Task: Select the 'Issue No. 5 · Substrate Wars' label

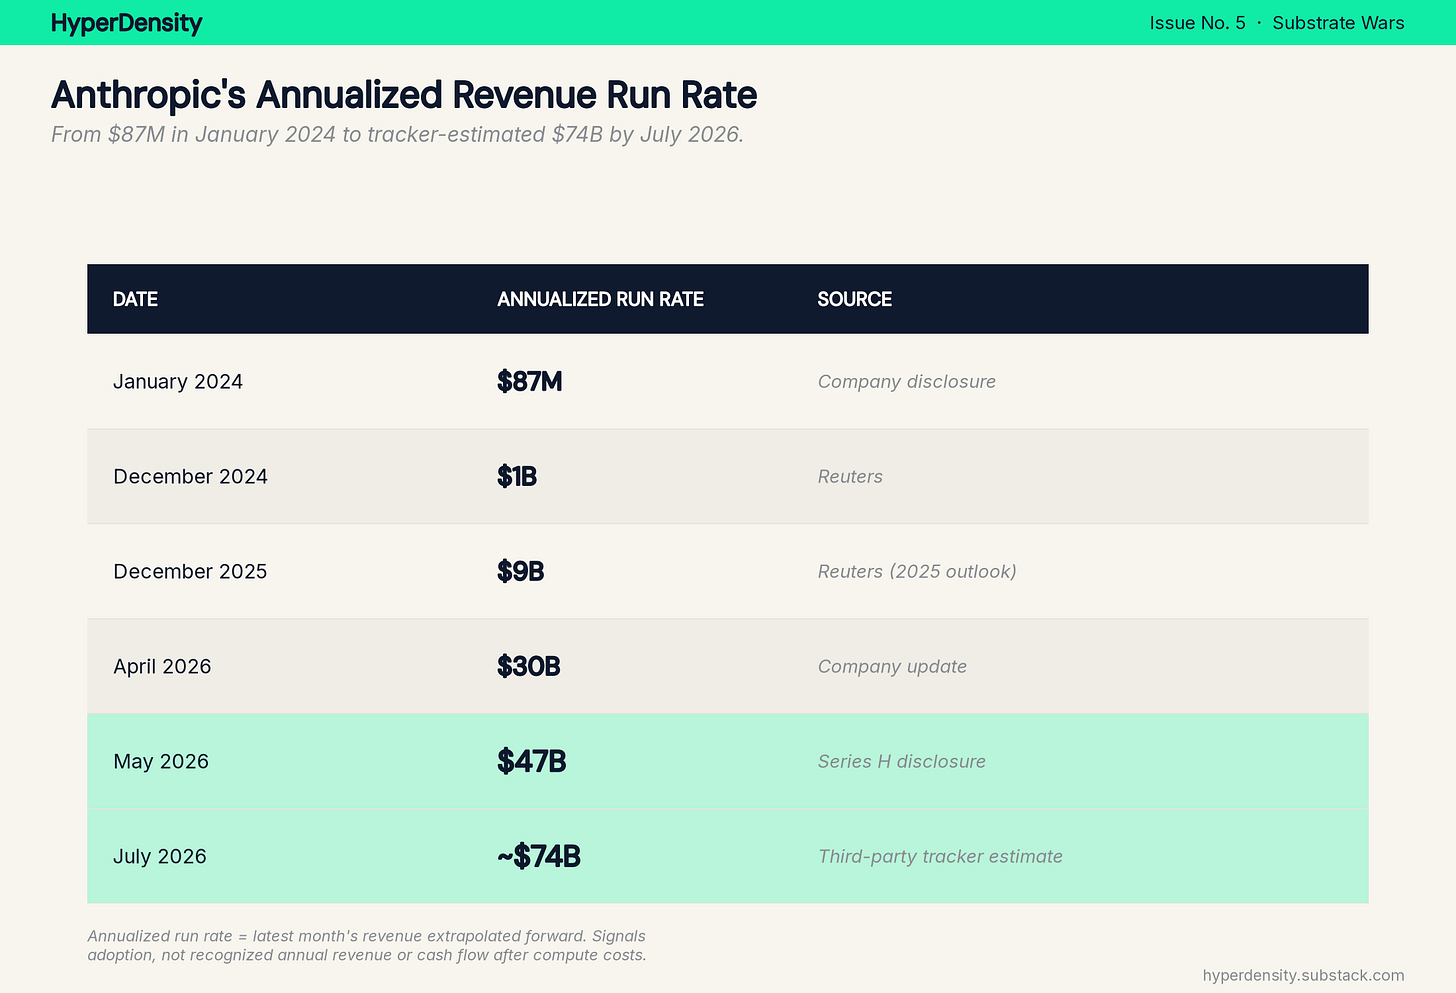Action: pos(1277,23)
